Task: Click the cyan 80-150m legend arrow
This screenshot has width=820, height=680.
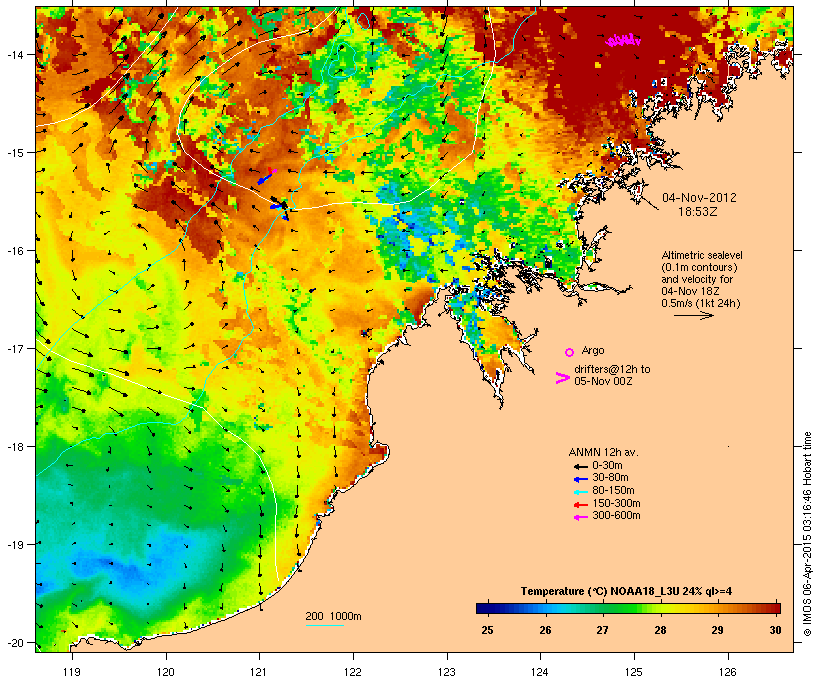Action: (x=580, y=492)
